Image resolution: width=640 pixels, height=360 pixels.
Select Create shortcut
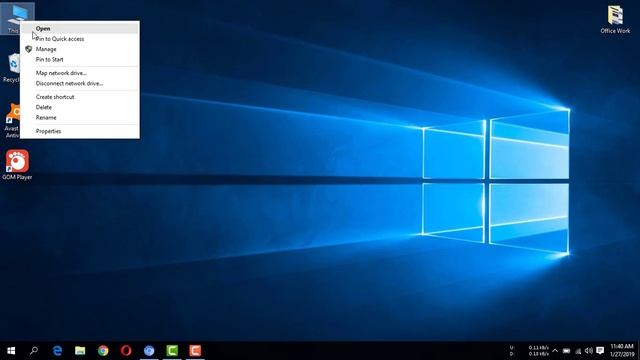[80, 97]
